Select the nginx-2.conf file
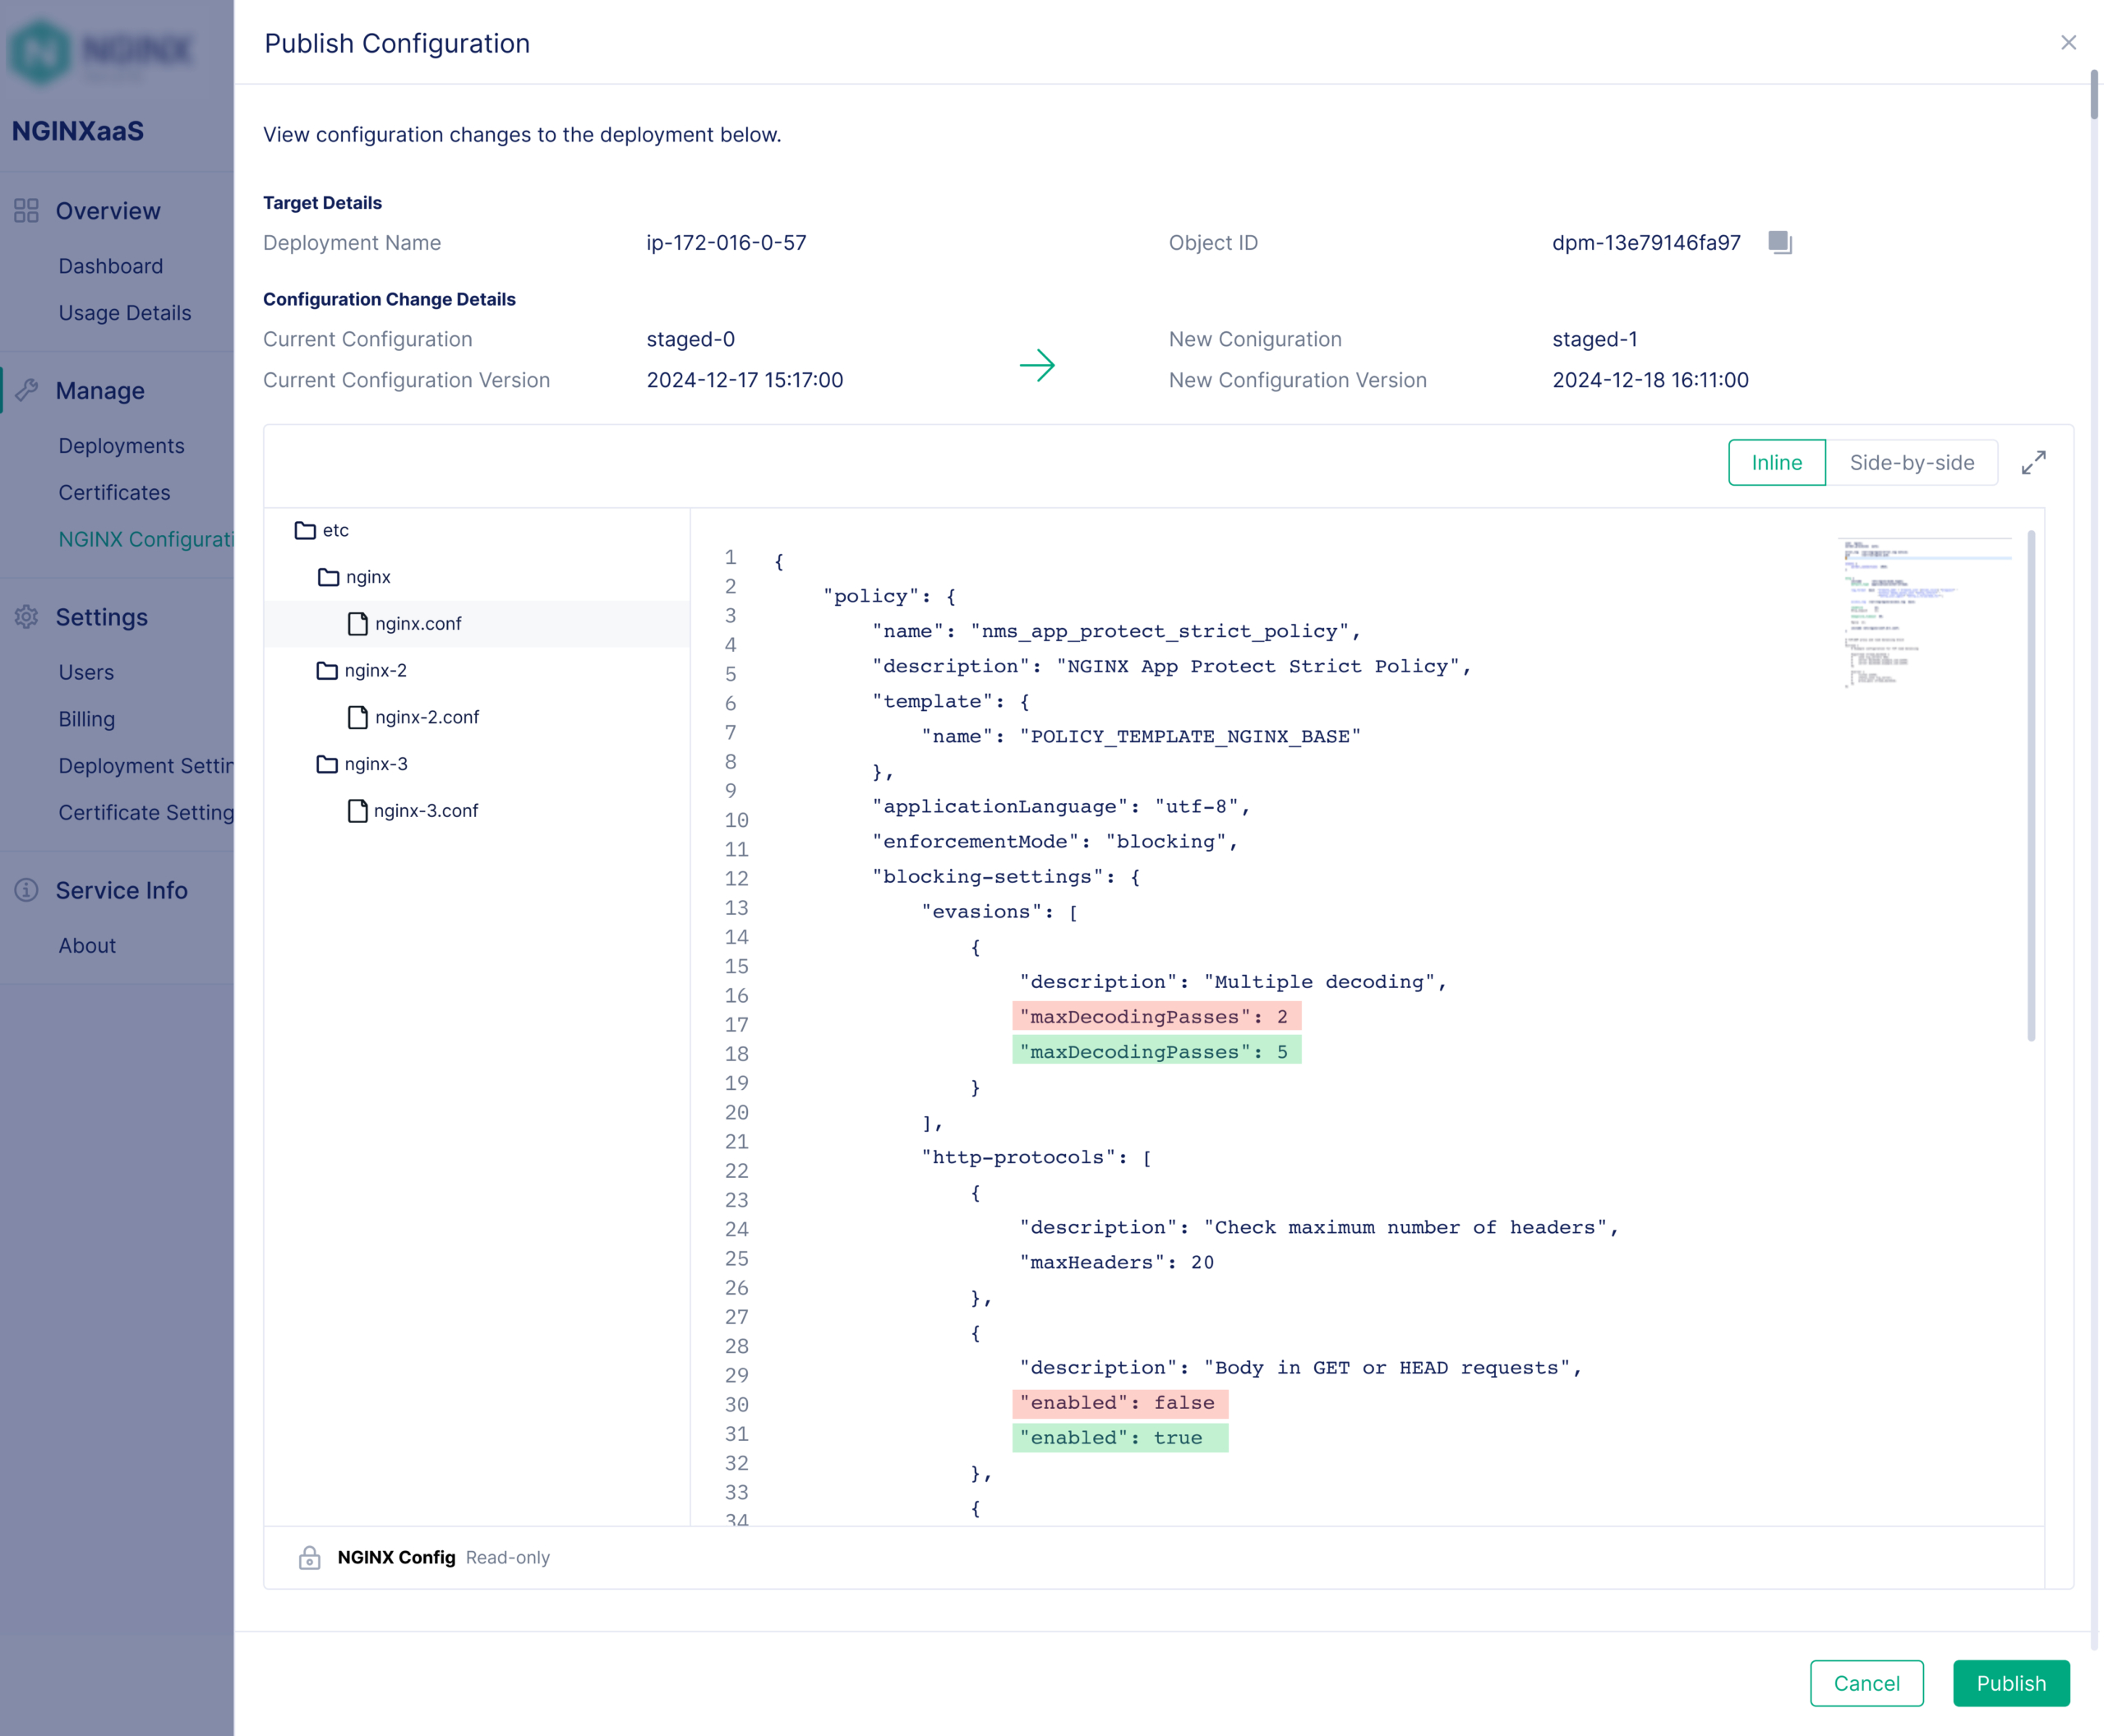Image resolution: width=2104 pixels, height=1736 pixels. point(426,717)
